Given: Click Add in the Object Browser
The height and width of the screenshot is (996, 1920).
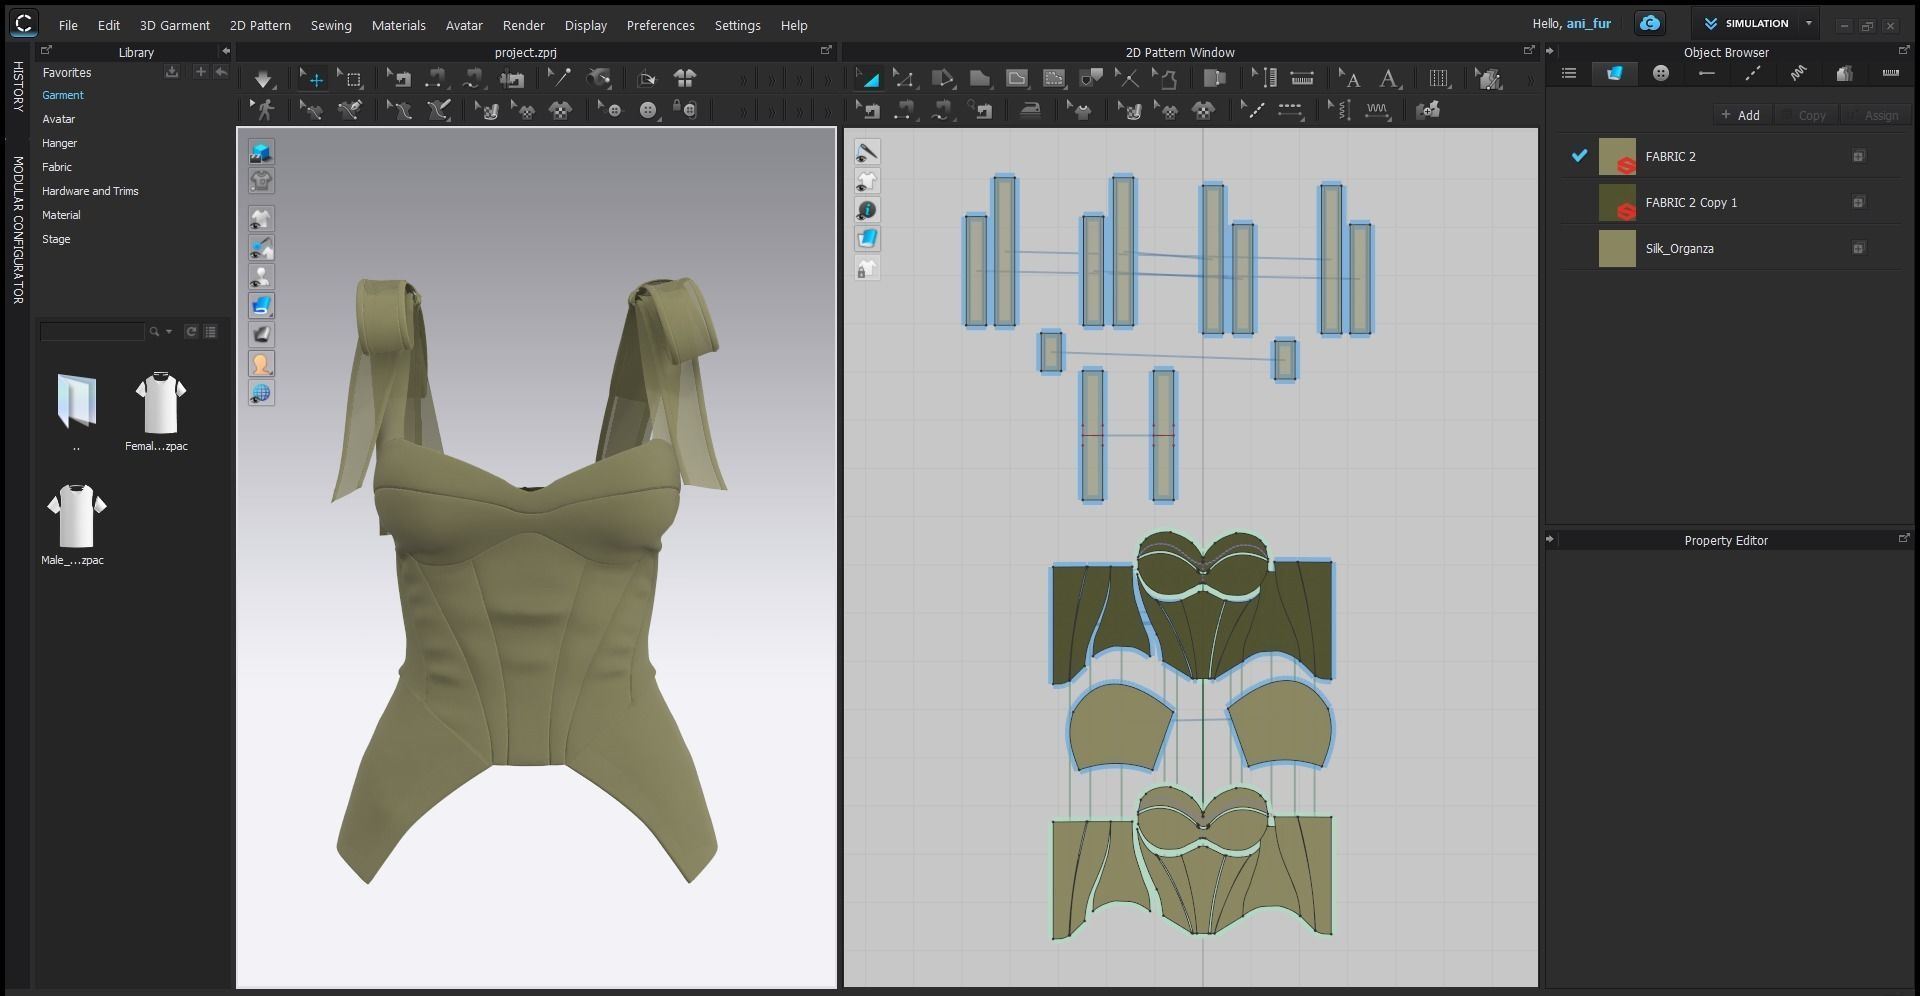Looking at the screenshot, I should [x=1741, y=115].
